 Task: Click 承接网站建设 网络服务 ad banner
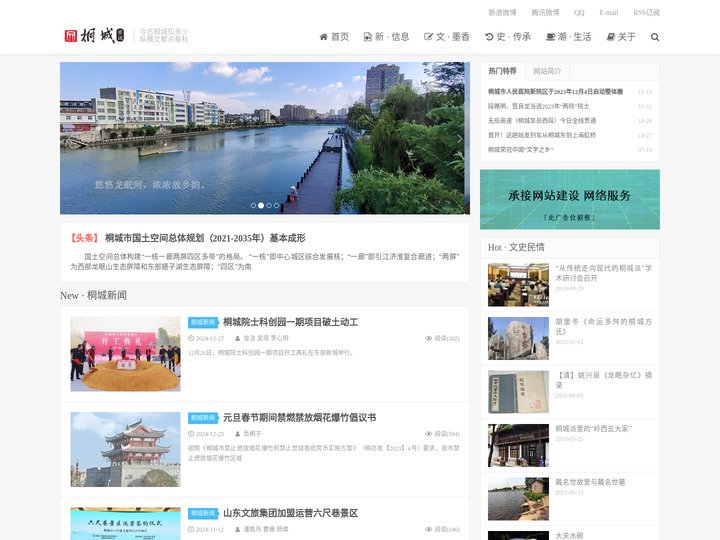(x=570, y=199)
